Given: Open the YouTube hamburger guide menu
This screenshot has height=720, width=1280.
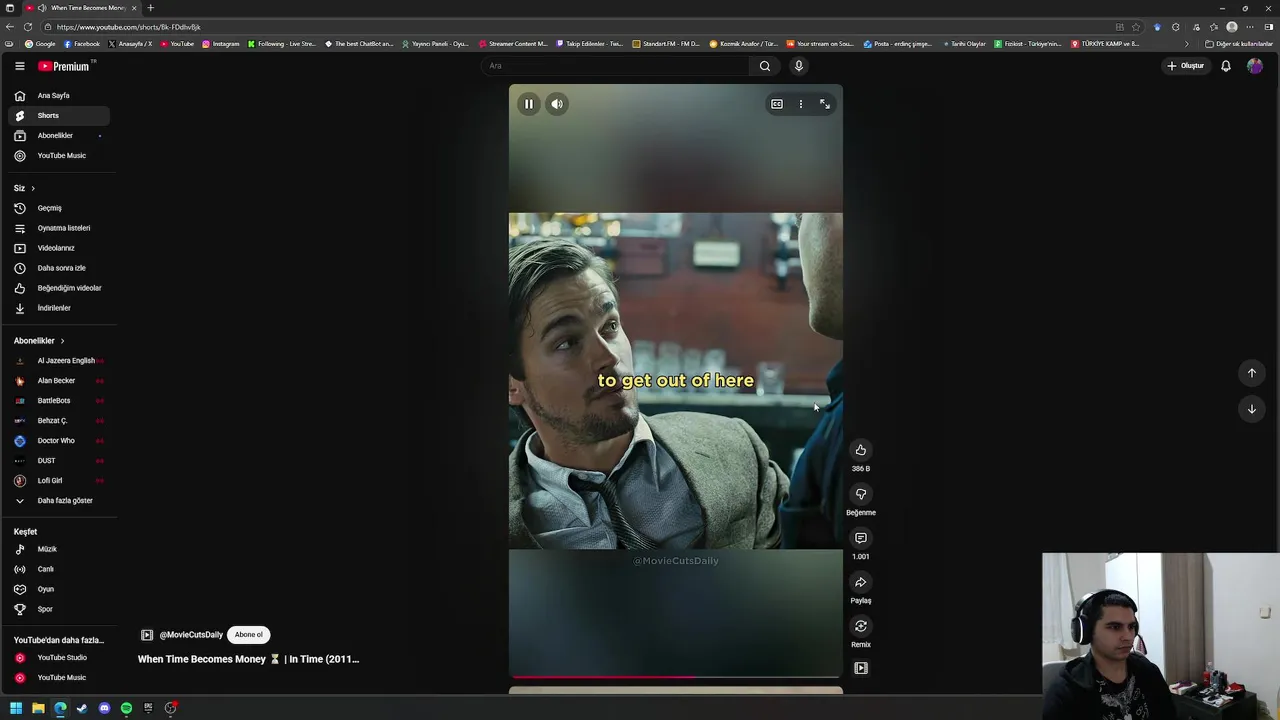Looking at the screenshot, I should [19, 66].
